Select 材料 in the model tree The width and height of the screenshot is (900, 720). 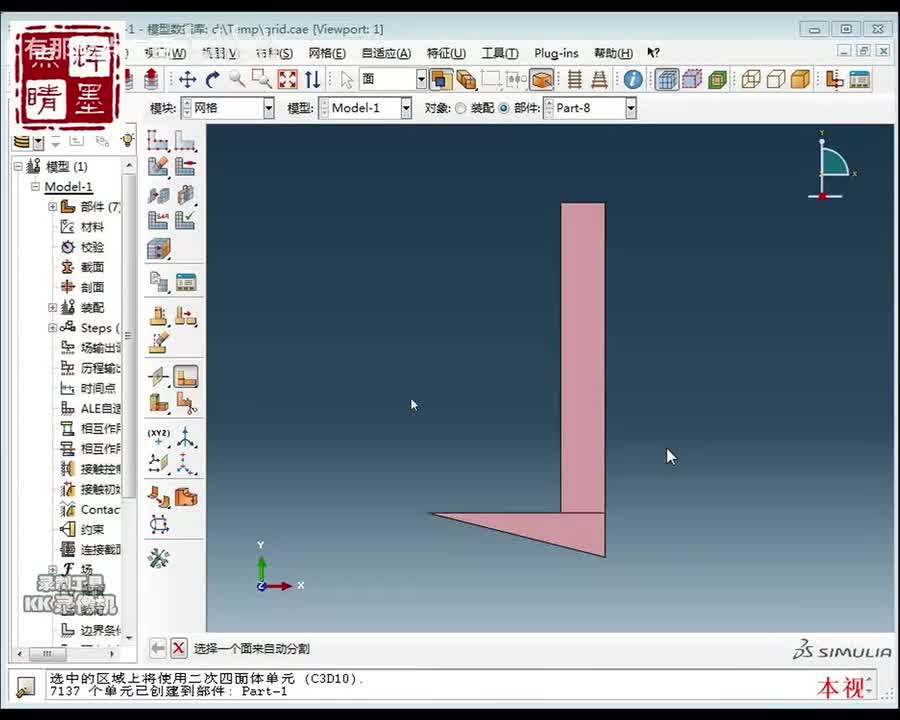92,227
